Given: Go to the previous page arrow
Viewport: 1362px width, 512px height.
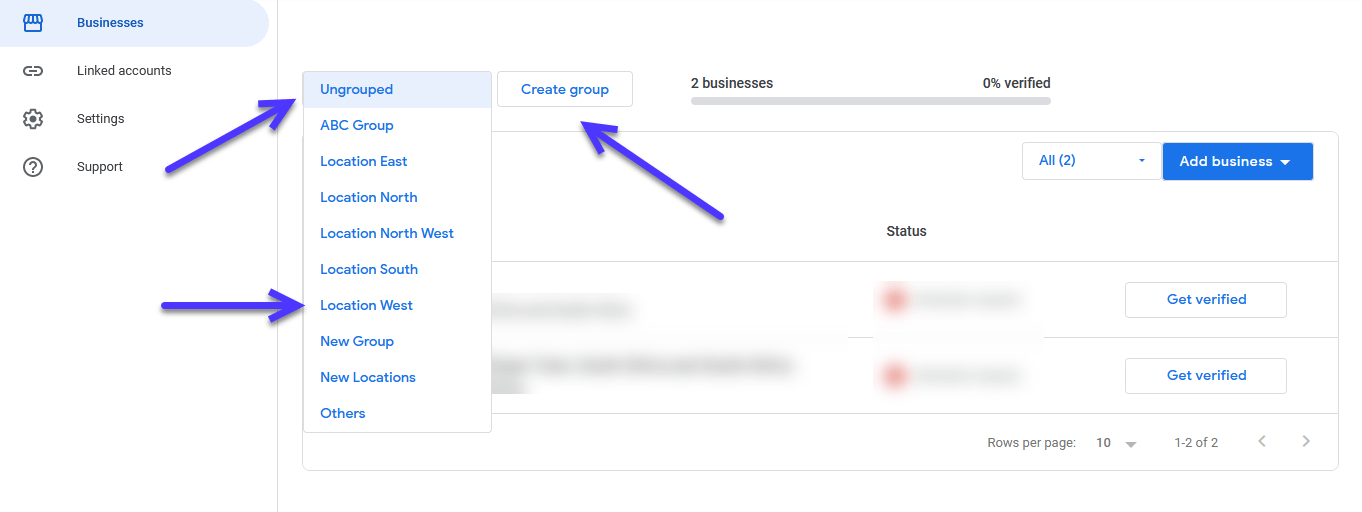Looking at the screenshot, I should pos(1262,441).
